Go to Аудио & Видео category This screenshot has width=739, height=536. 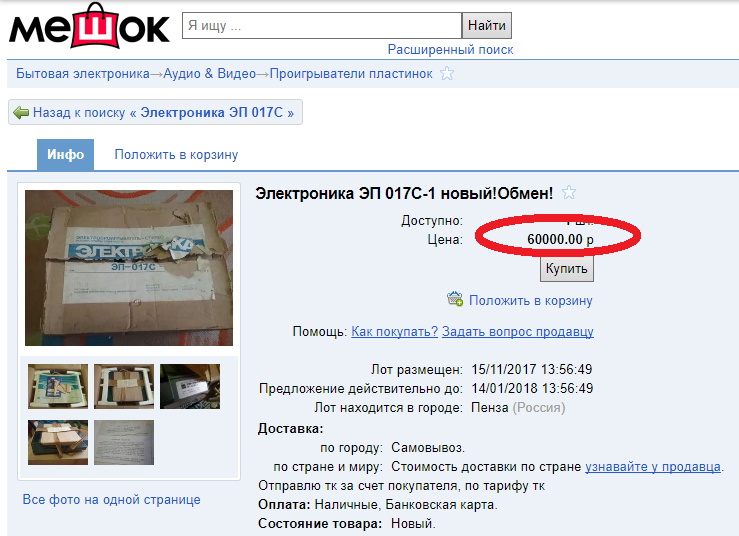209,74
